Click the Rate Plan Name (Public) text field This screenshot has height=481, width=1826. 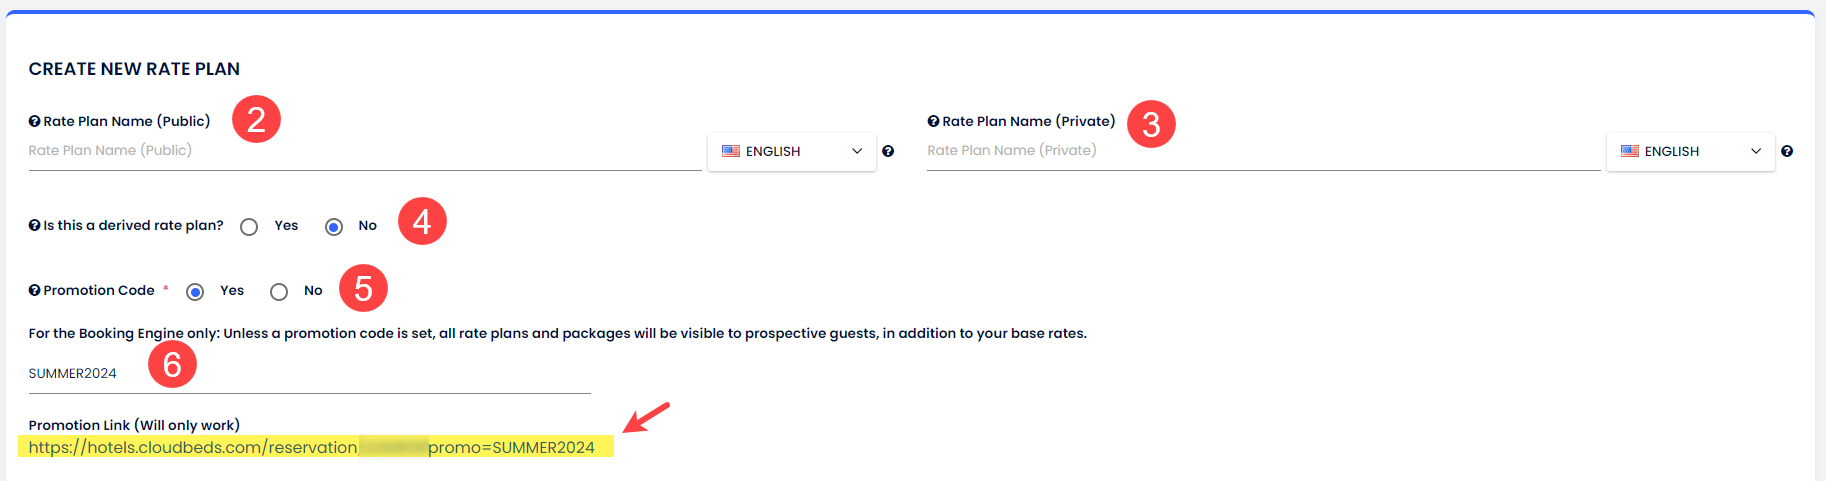click(x=364, y=151)
